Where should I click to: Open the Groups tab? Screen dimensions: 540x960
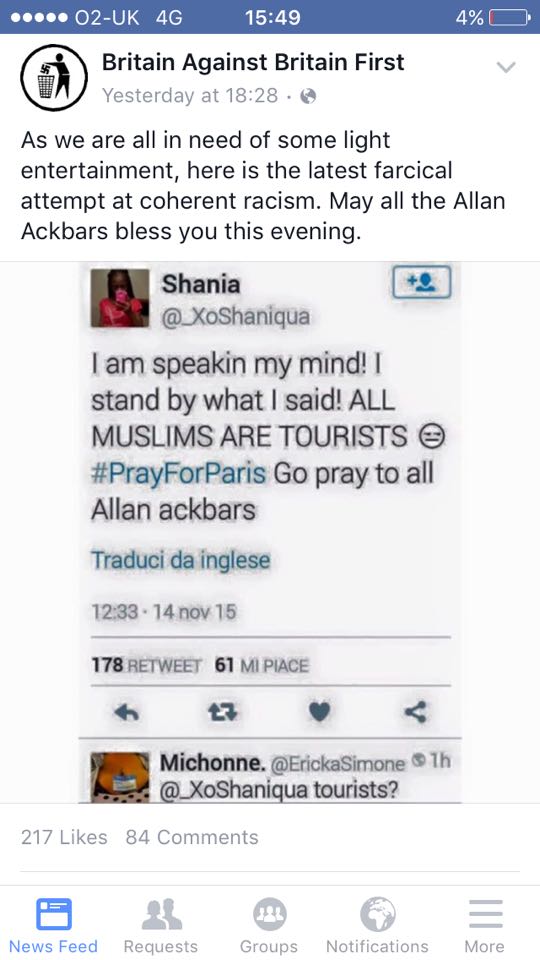269,925
